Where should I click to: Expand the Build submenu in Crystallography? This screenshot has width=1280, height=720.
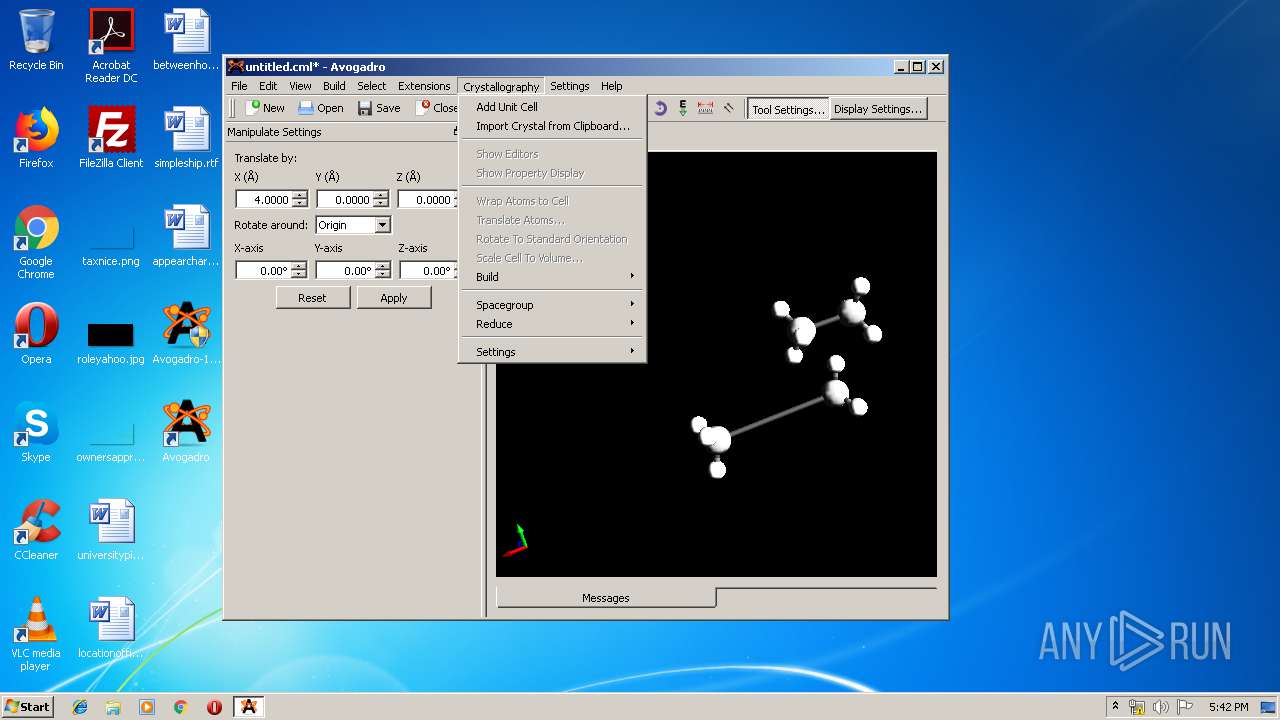552,277
